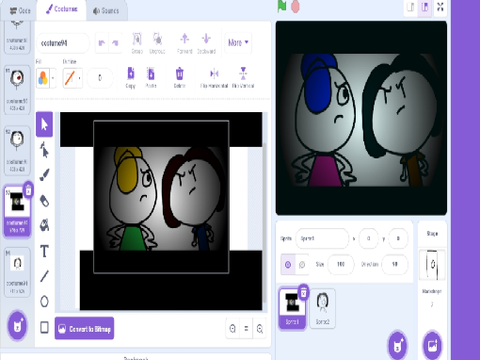480x360 pixels.
Task: Group the selected objects
Action: (x=137, y=43)
